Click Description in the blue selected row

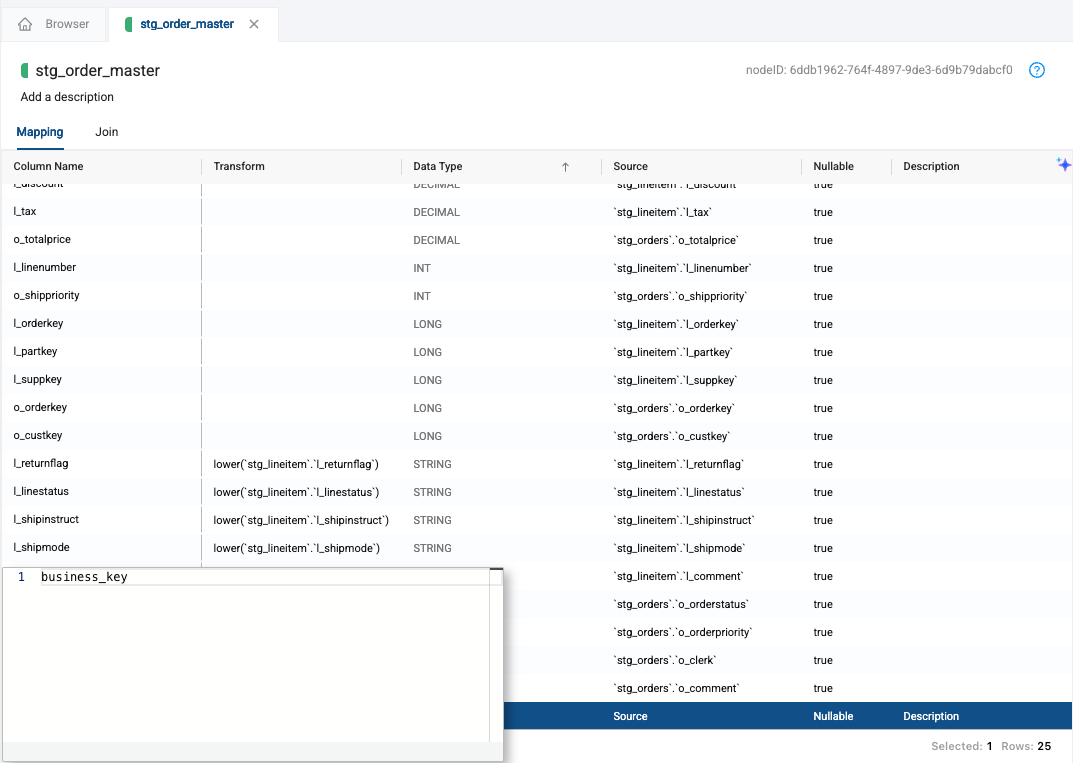pyautogui.click(x=931, y=716)
